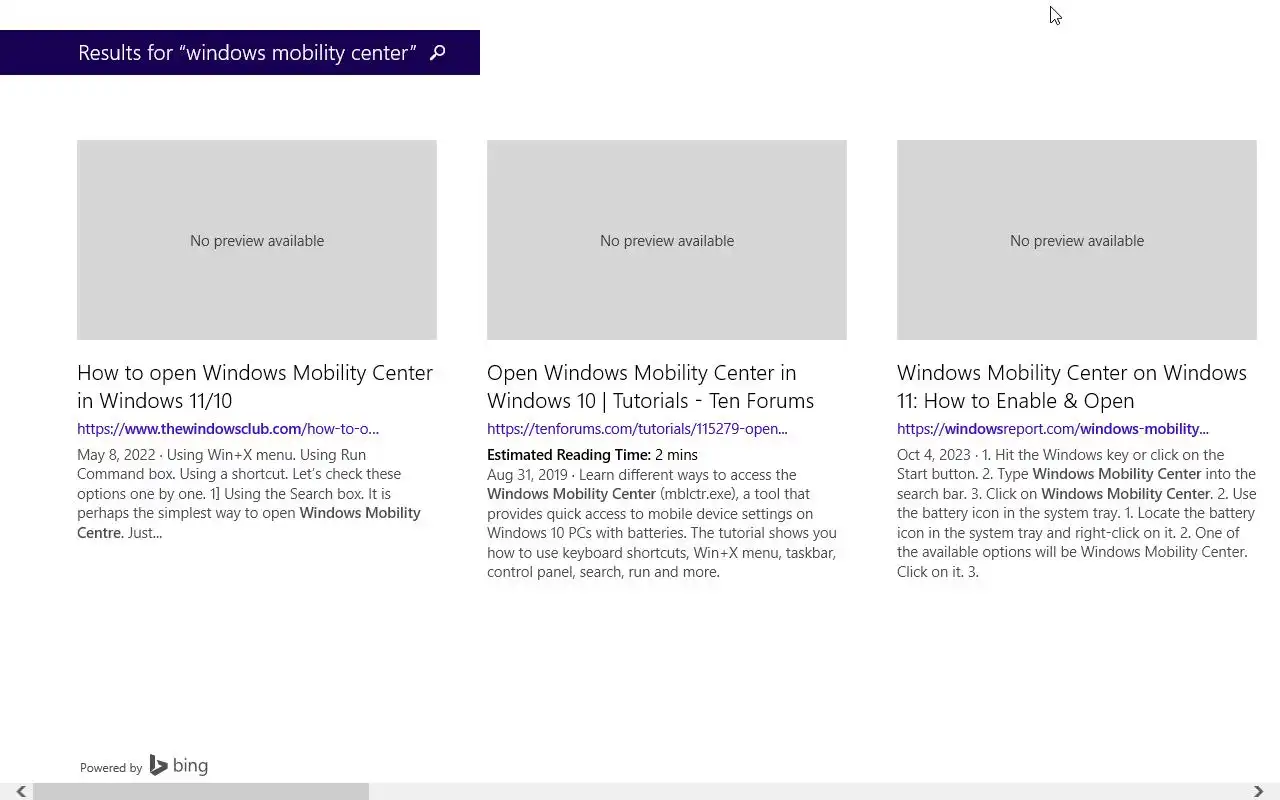Open 'Open Windows Mobility Center in Windows 10' title
1280x800 pixels.
pyautogui.click(x=650, y=386)
